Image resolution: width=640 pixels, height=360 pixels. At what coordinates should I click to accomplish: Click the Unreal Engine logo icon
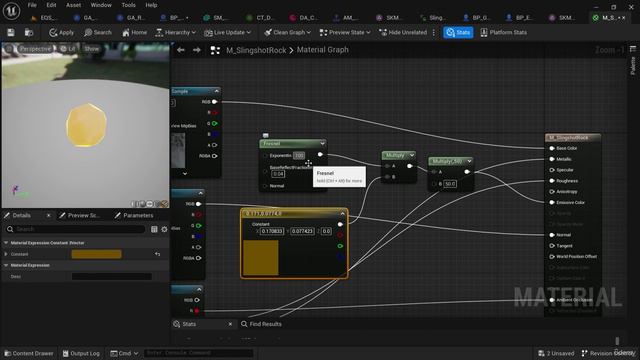(x=11, y=11)
